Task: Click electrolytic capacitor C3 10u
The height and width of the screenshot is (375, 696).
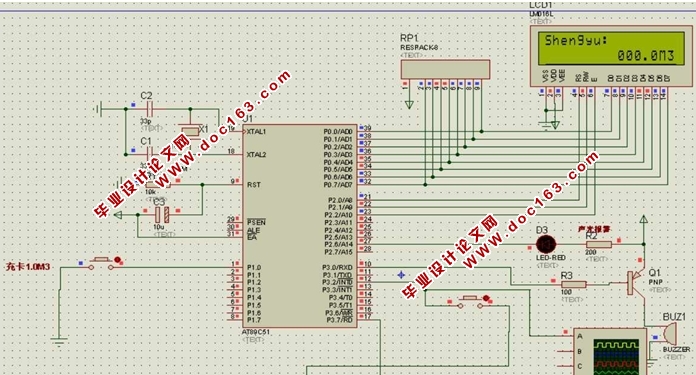Action: tap(162, 215)
